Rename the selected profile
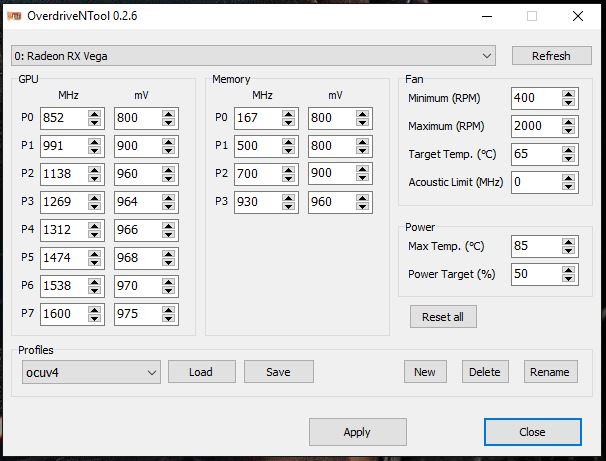The height and width of the screenshot is (461, 606). [550, 372]
